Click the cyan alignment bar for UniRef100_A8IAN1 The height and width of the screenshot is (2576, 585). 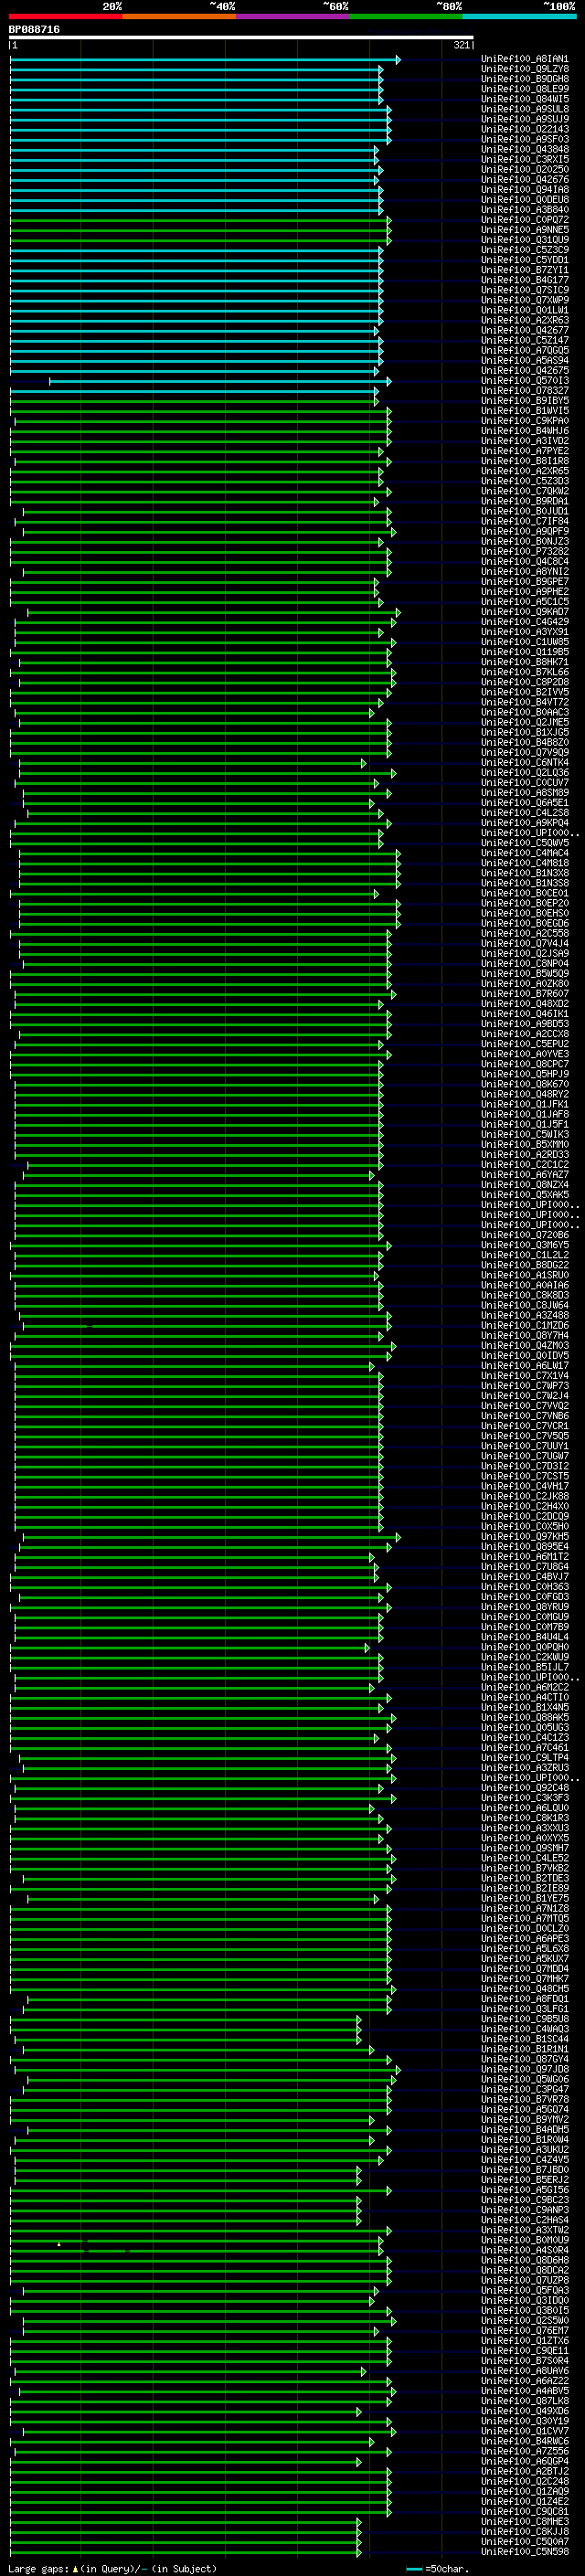pos(205,60)
